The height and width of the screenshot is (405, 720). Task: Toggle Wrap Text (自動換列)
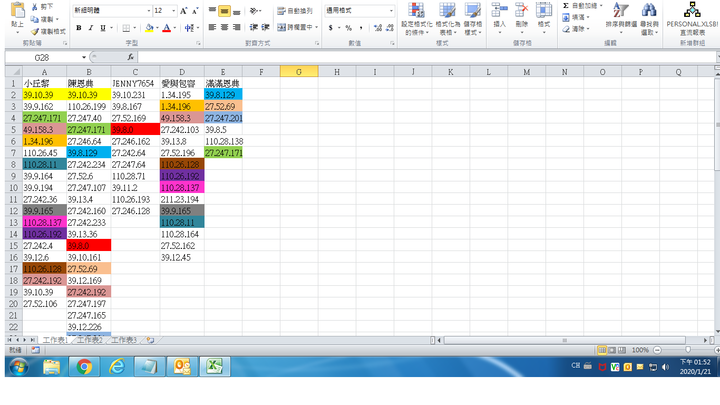(295, 11)
